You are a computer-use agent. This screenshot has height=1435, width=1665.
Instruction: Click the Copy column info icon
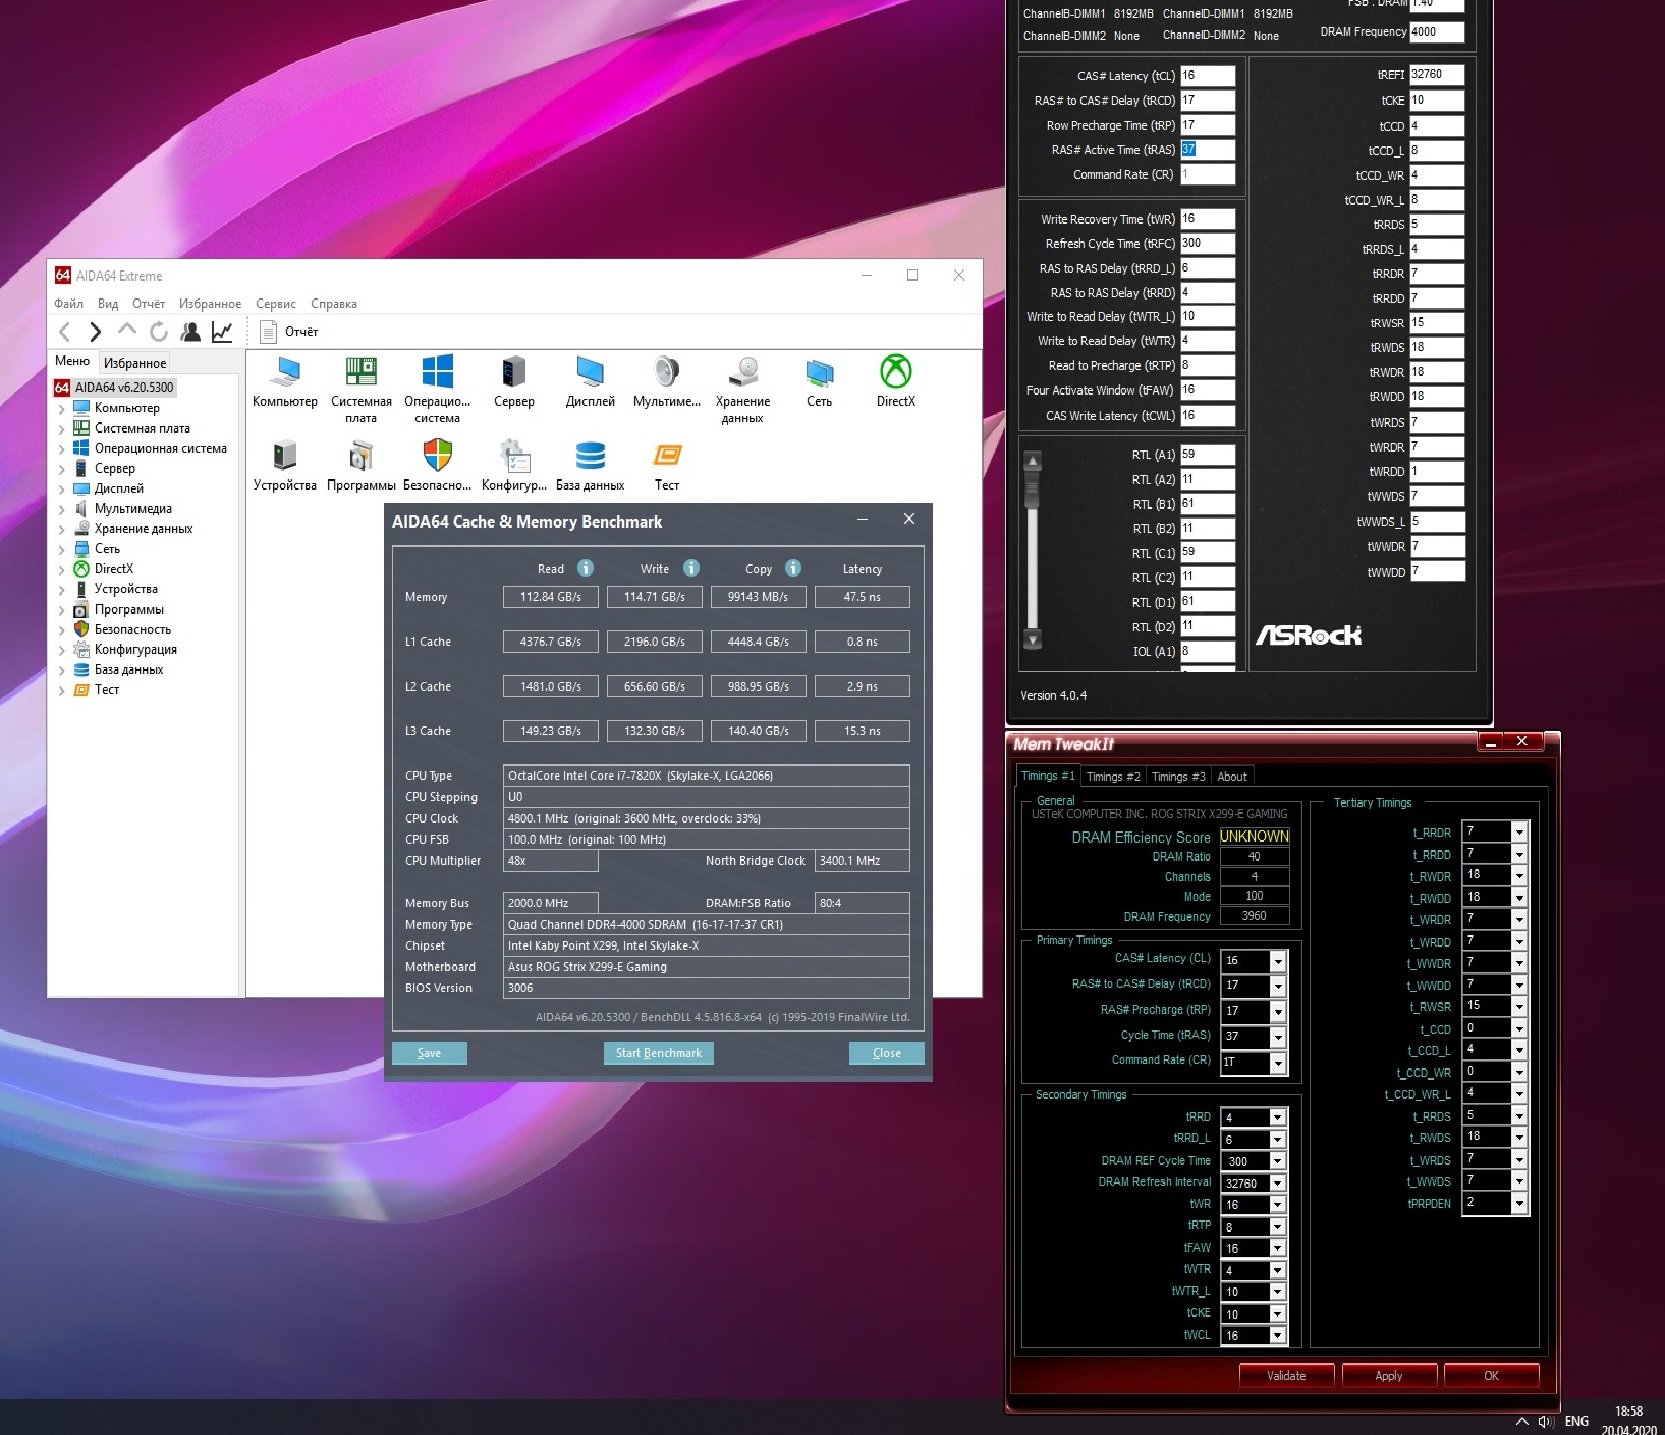click(793, 568)
